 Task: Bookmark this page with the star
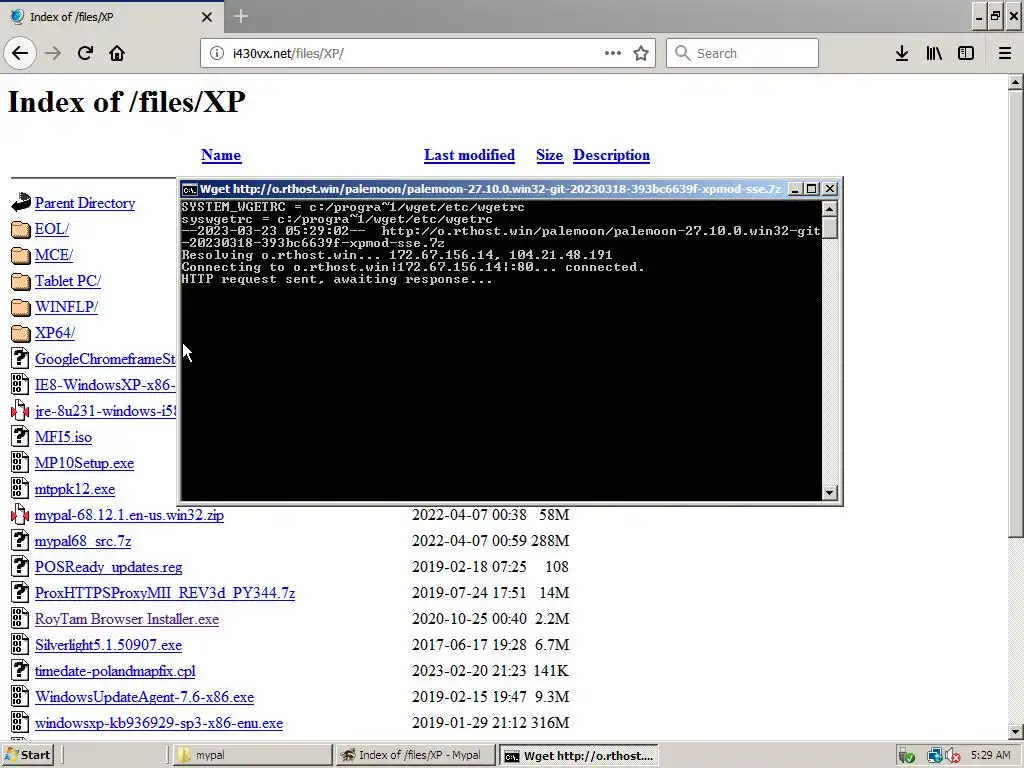click(641, 53)
